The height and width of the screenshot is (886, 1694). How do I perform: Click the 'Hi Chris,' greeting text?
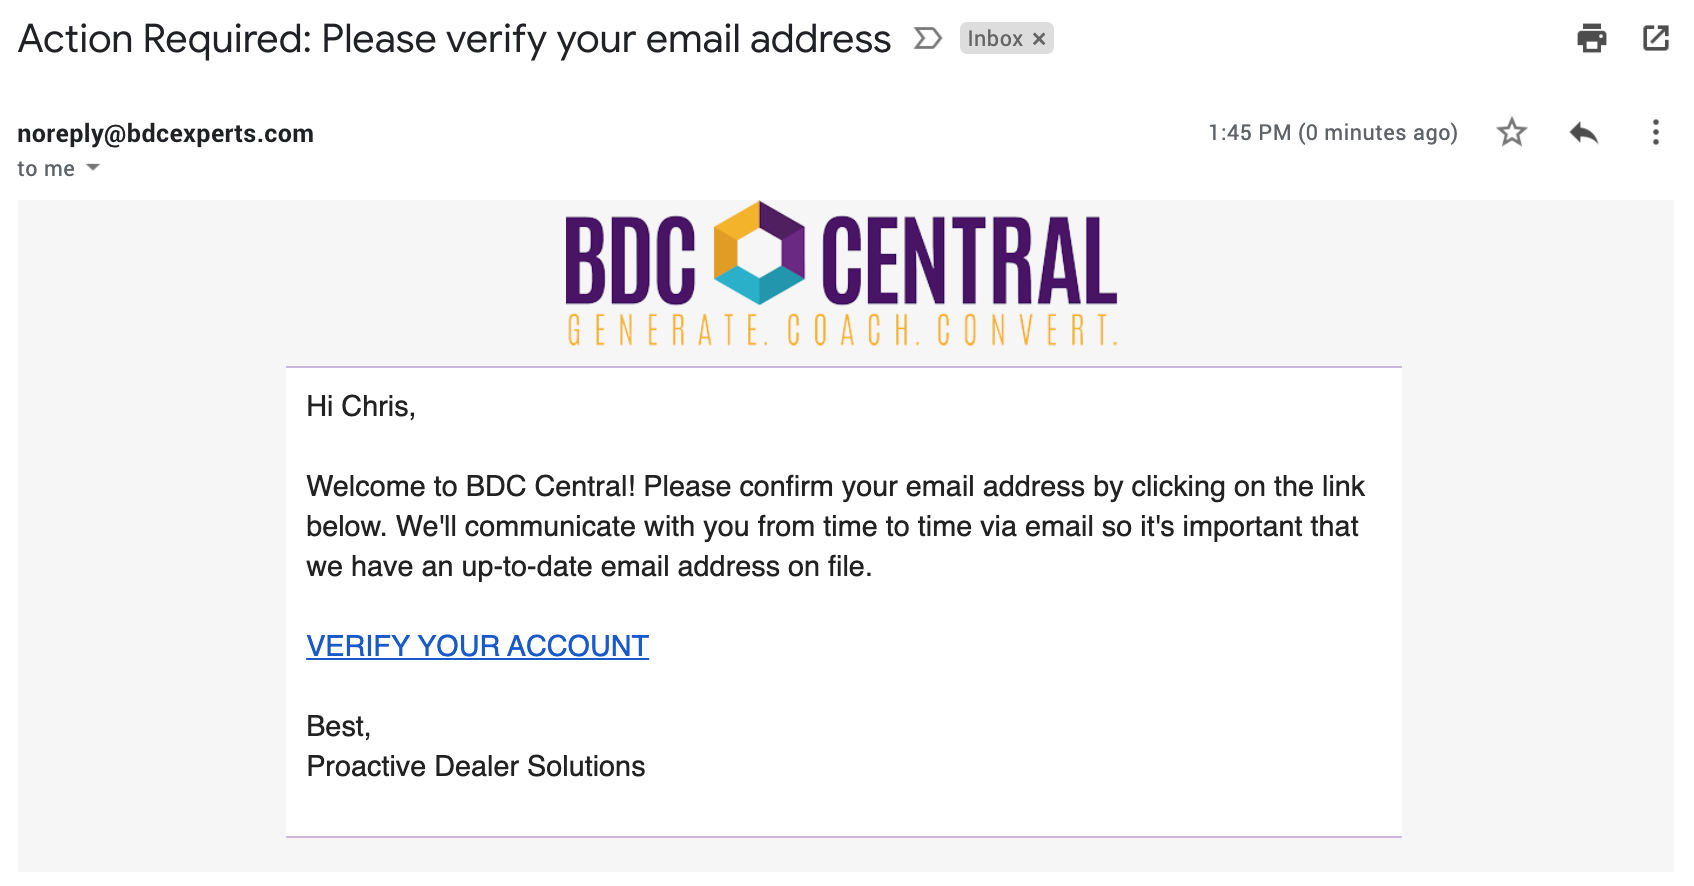tap(360, 406)
